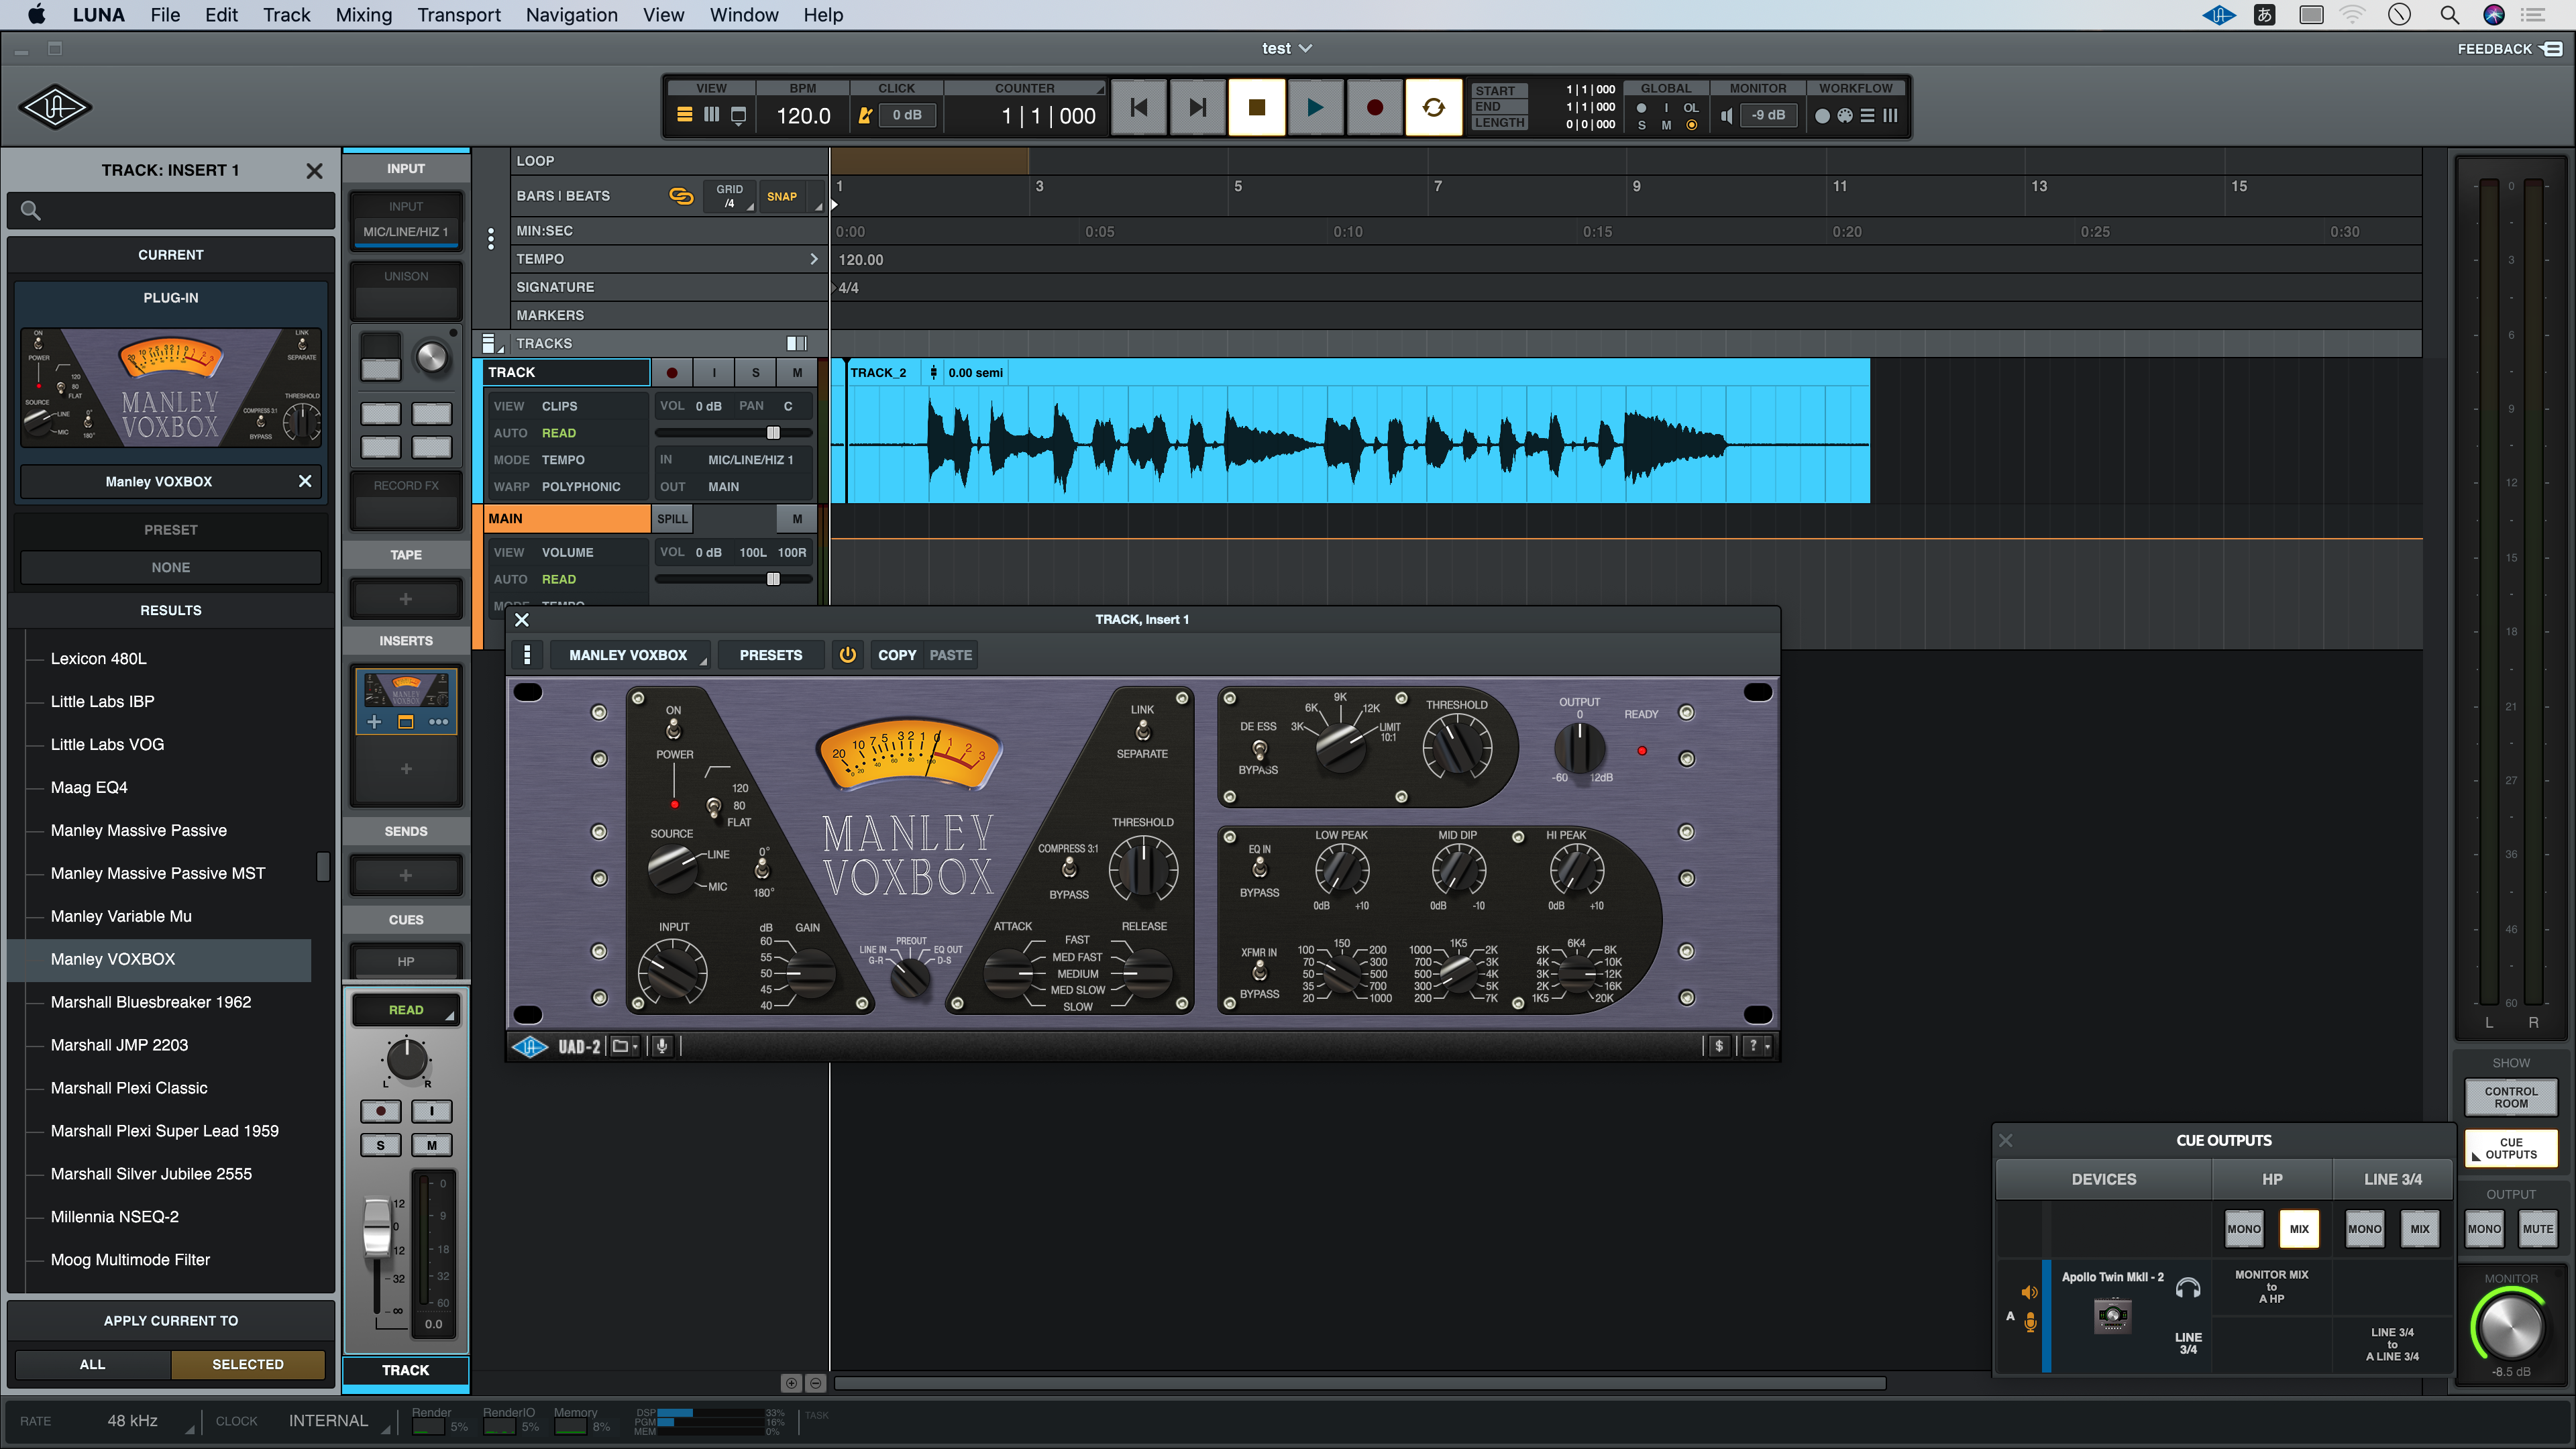The width and height of the screenshot is (2576, 1449).
Task: Open the GRID /4 dropdown
Action: (x=730, y=196)
